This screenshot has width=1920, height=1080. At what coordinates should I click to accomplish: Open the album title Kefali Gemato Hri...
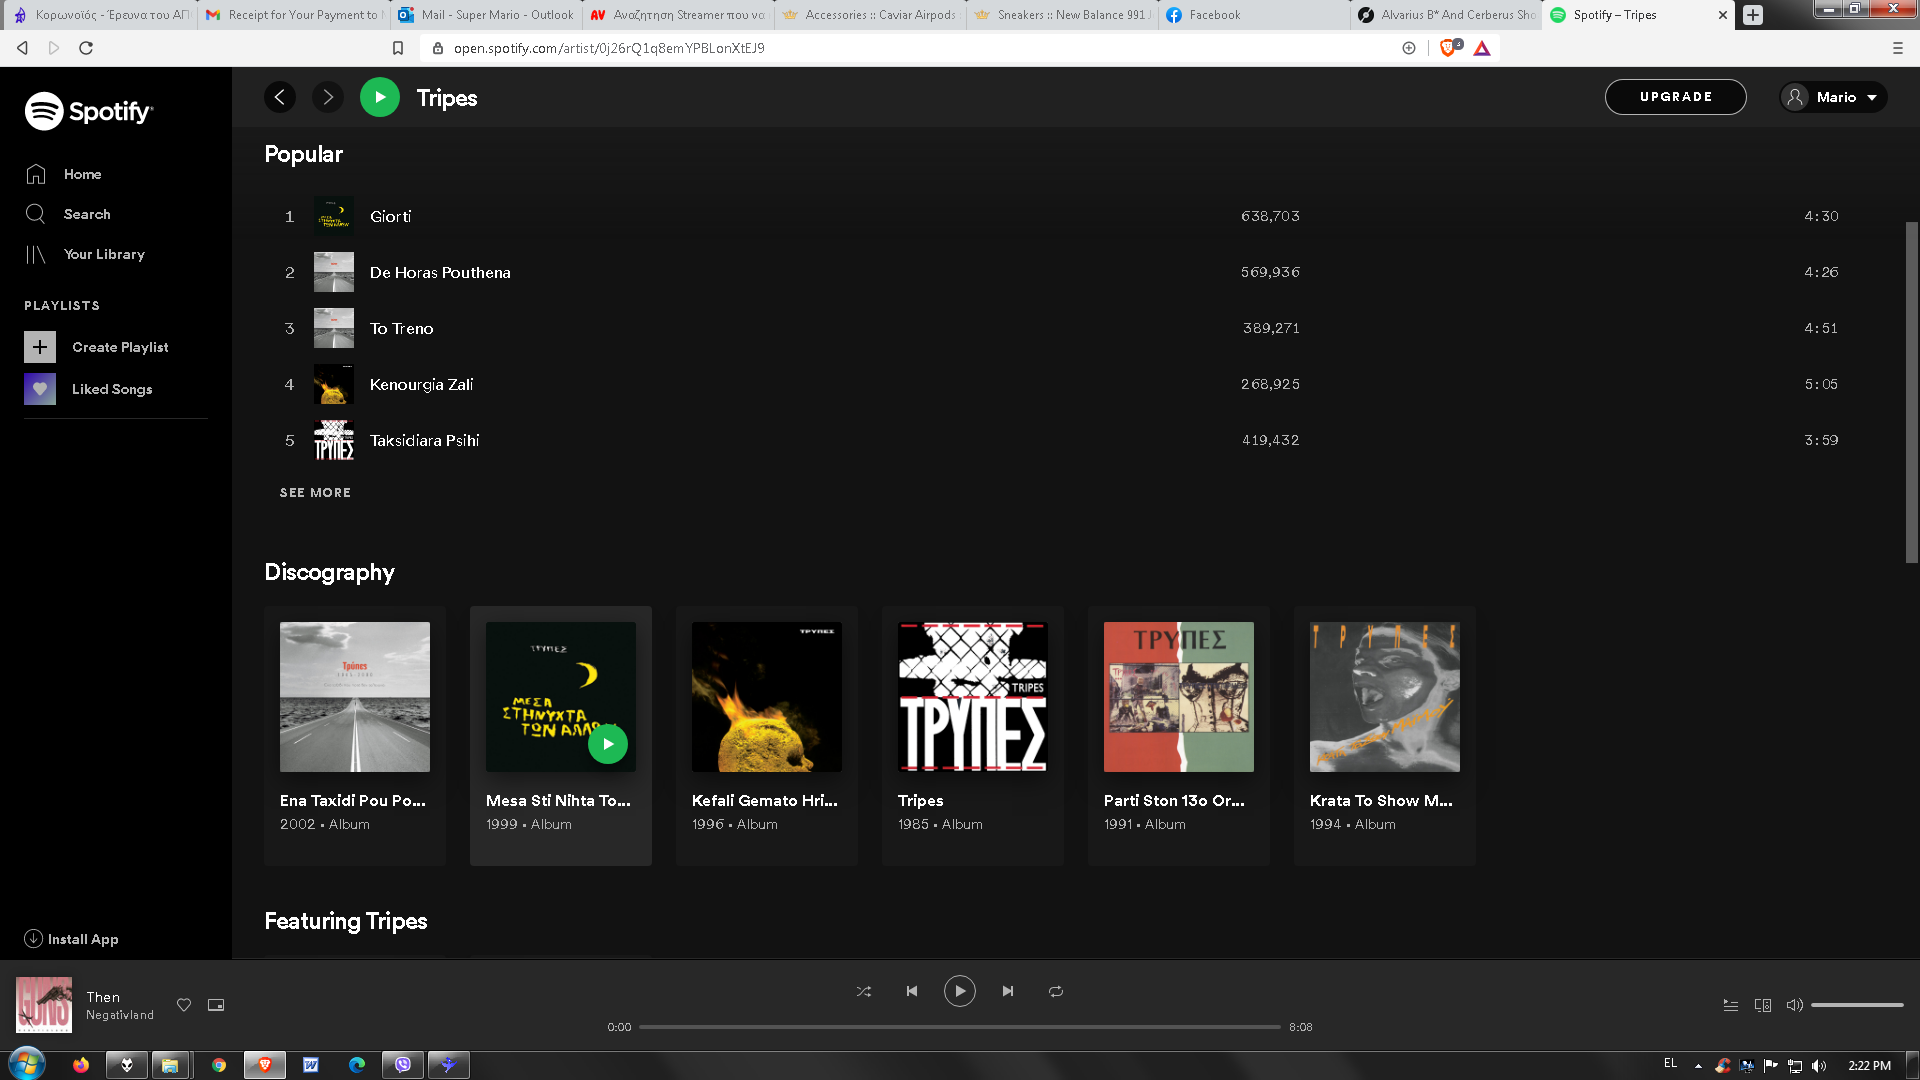[765, 800]
